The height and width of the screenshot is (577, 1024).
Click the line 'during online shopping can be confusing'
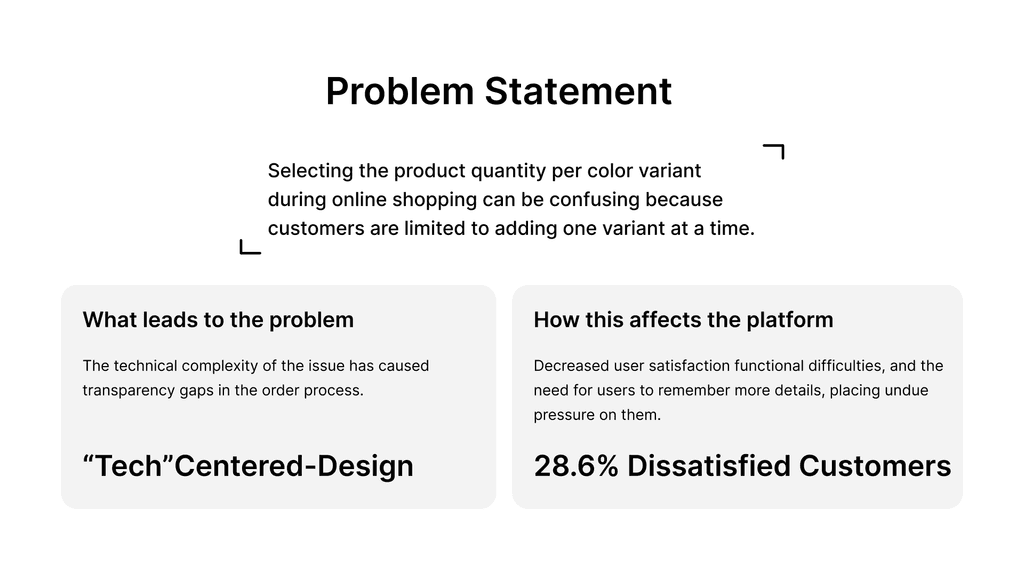[x=495, y=199]
